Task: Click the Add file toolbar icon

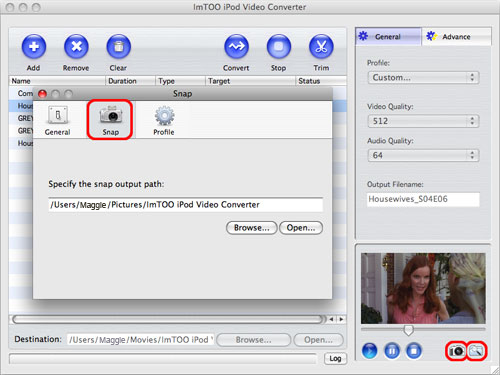Action: [x=34, y=47]
